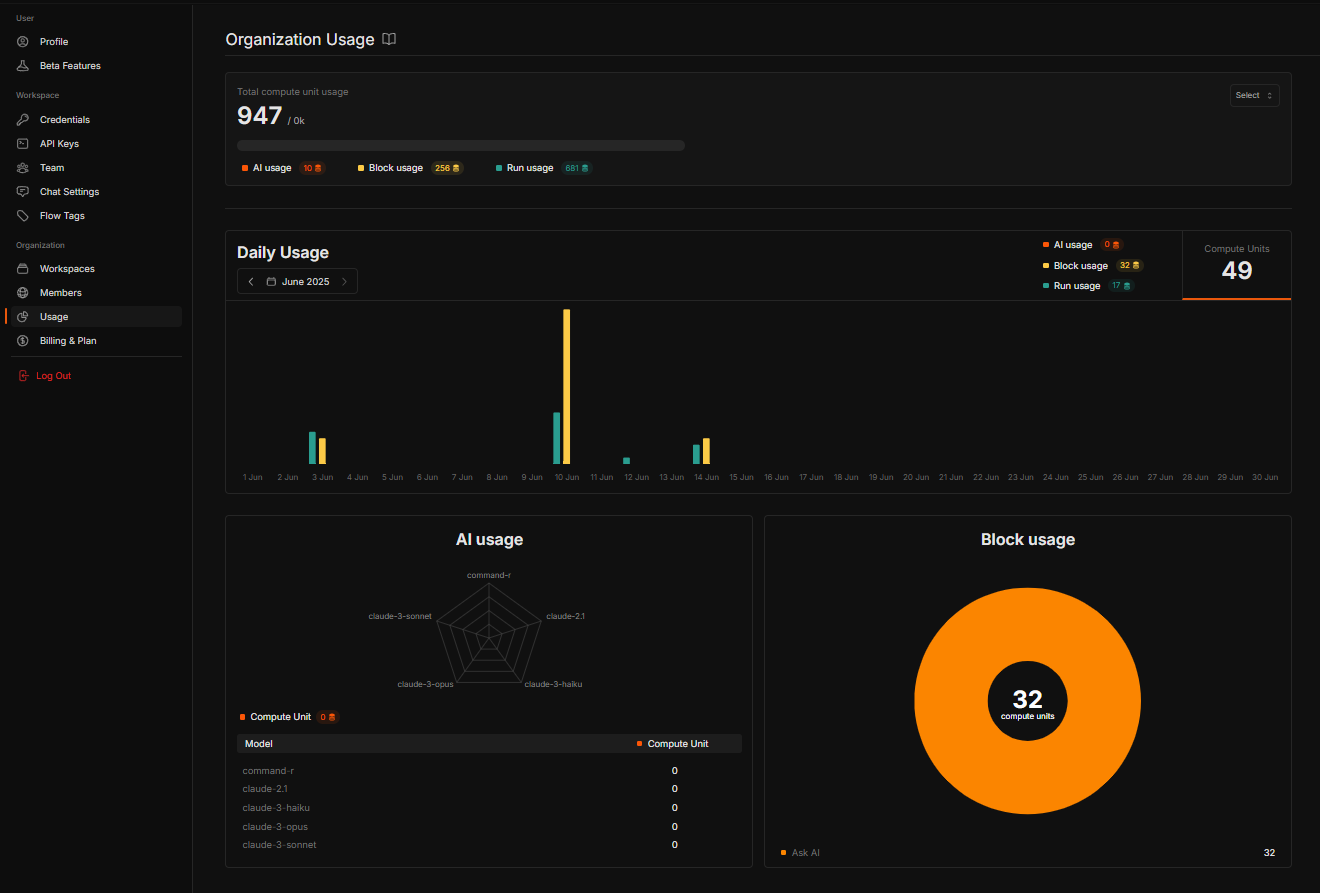Click the Log Out link

tap(54, 375)
